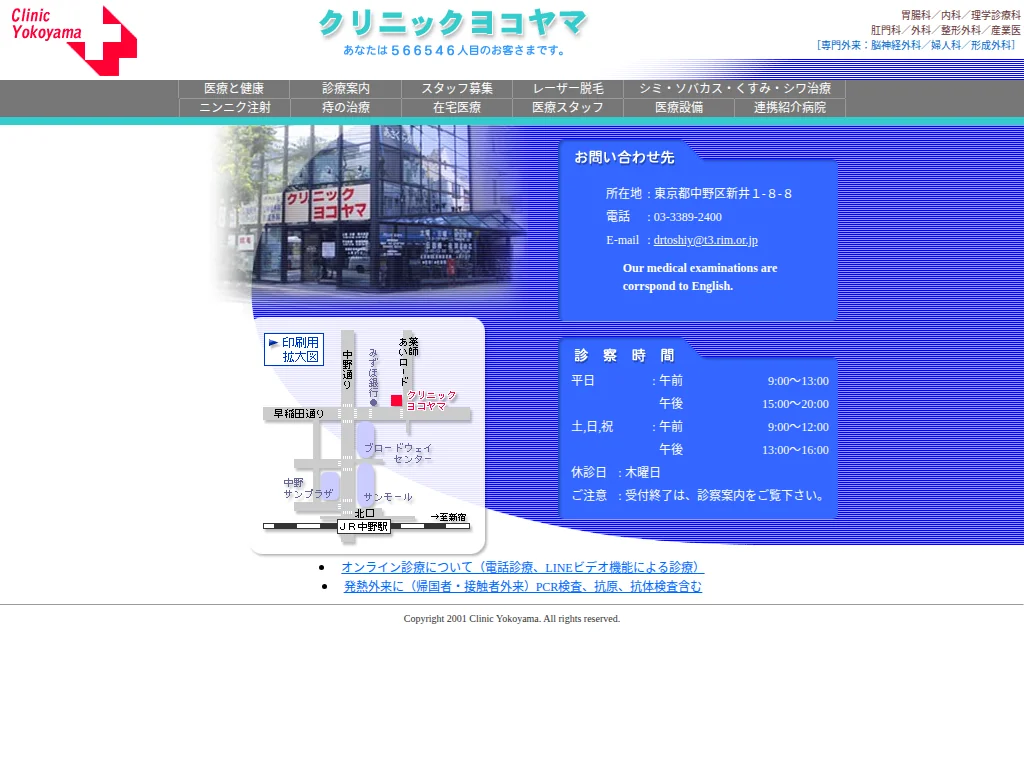This screenshot has width=1024, height=768.
Task: Open the 痔の治療 treatment page
Action: (x=345, y=108)
